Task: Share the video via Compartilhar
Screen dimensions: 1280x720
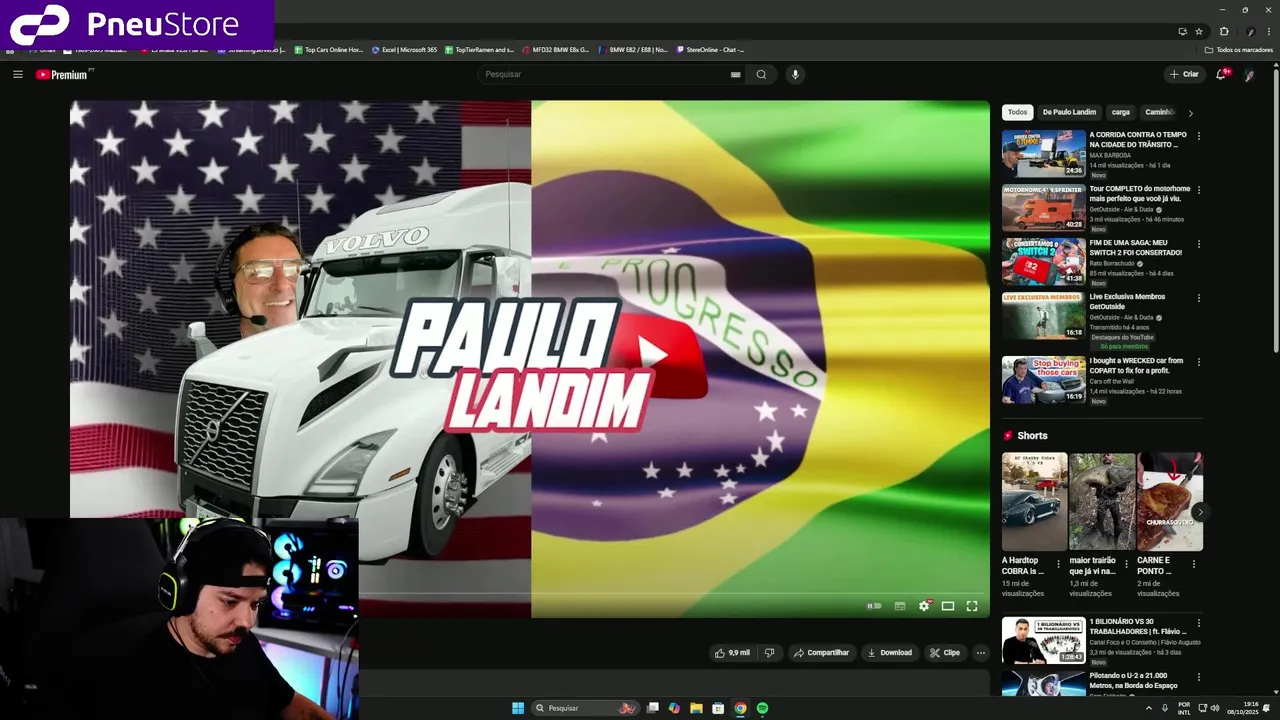Action: [821, 653]
